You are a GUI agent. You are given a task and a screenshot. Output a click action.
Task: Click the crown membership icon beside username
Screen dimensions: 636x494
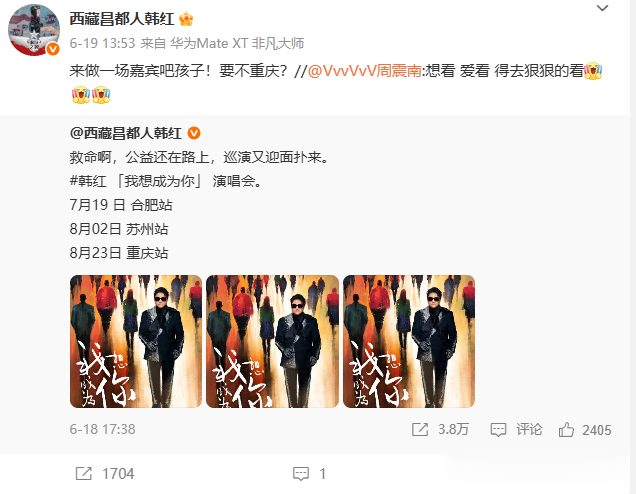186,19
